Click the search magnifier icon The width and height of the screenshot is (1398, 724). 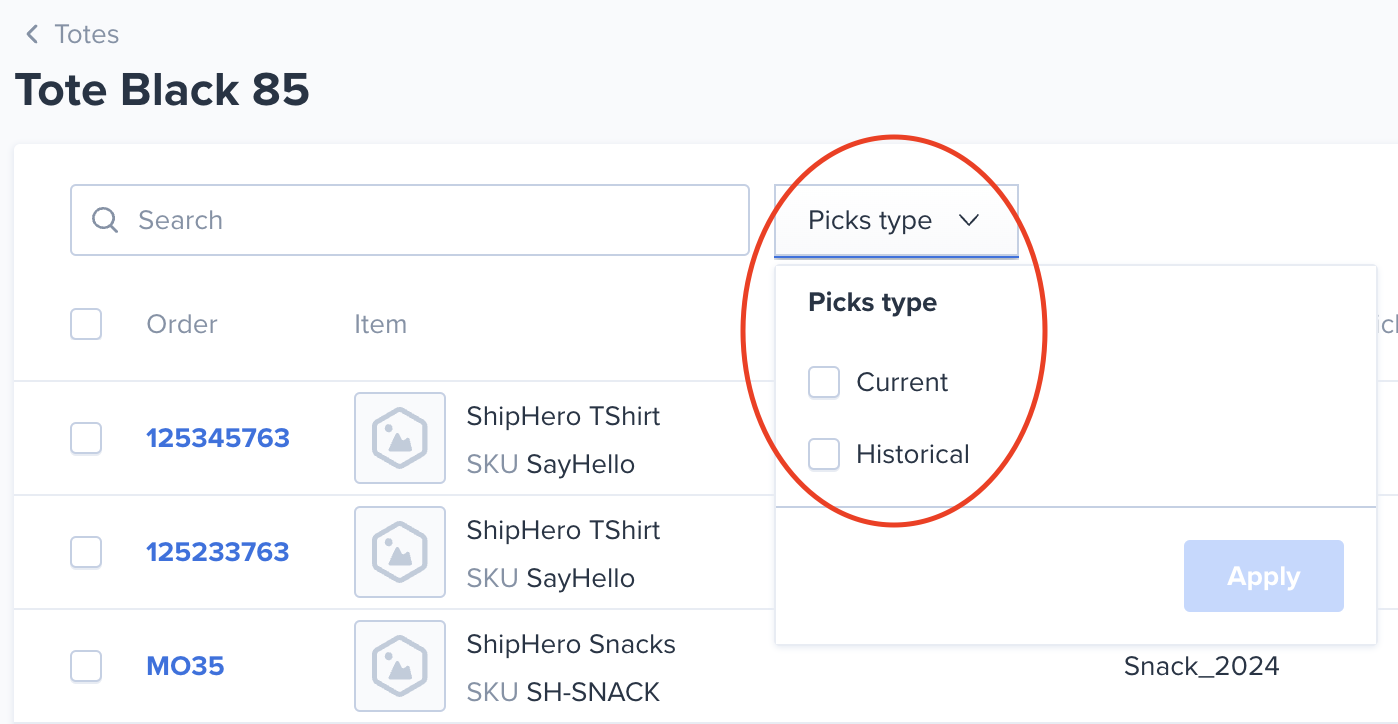[x=105, y=220]
